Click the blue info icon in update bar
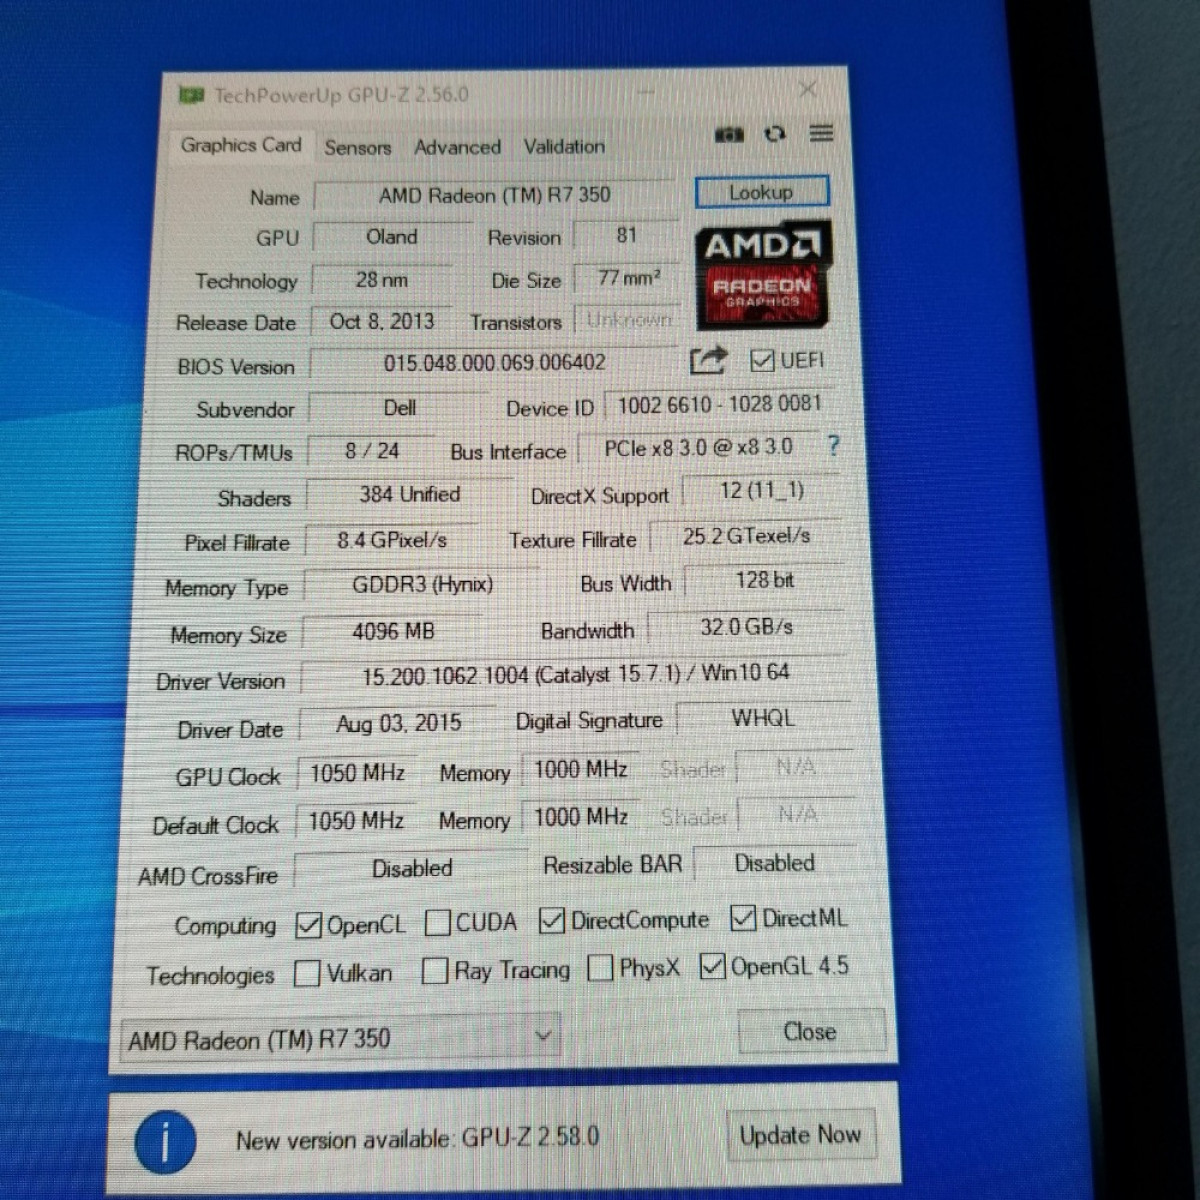Image resolution: width=1200 pixels, height=1200 pixels. (x=165, y=1141)
